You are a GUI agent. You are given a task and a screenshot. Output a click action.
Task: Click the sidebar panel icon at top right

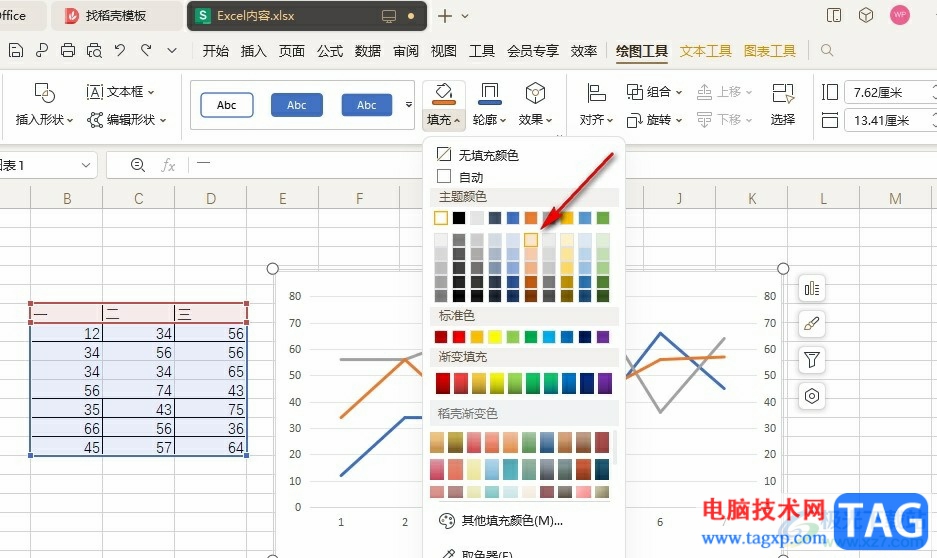(x=834, y=16)
